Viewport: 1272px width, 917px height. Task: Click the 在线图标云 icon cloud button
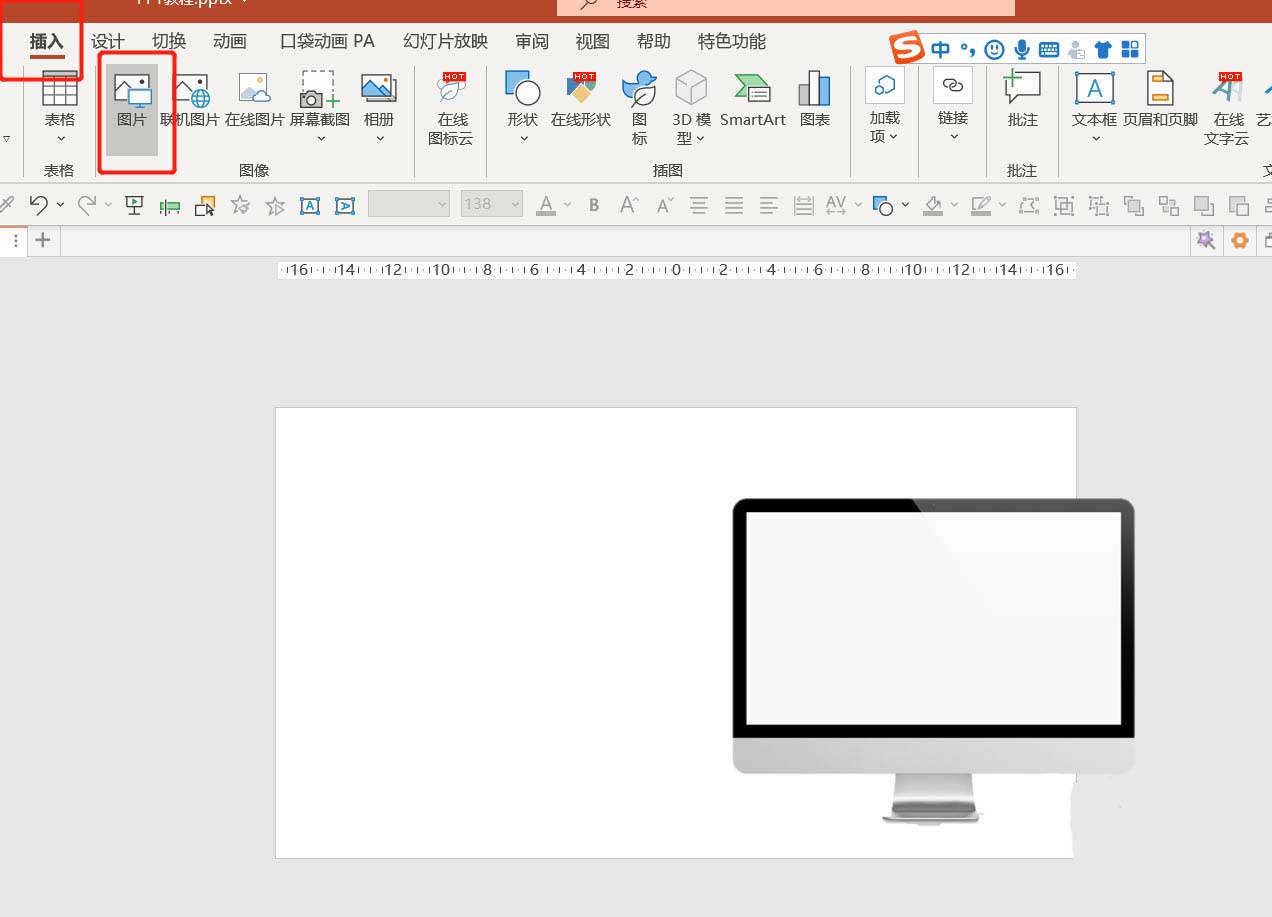pos(452,108)
